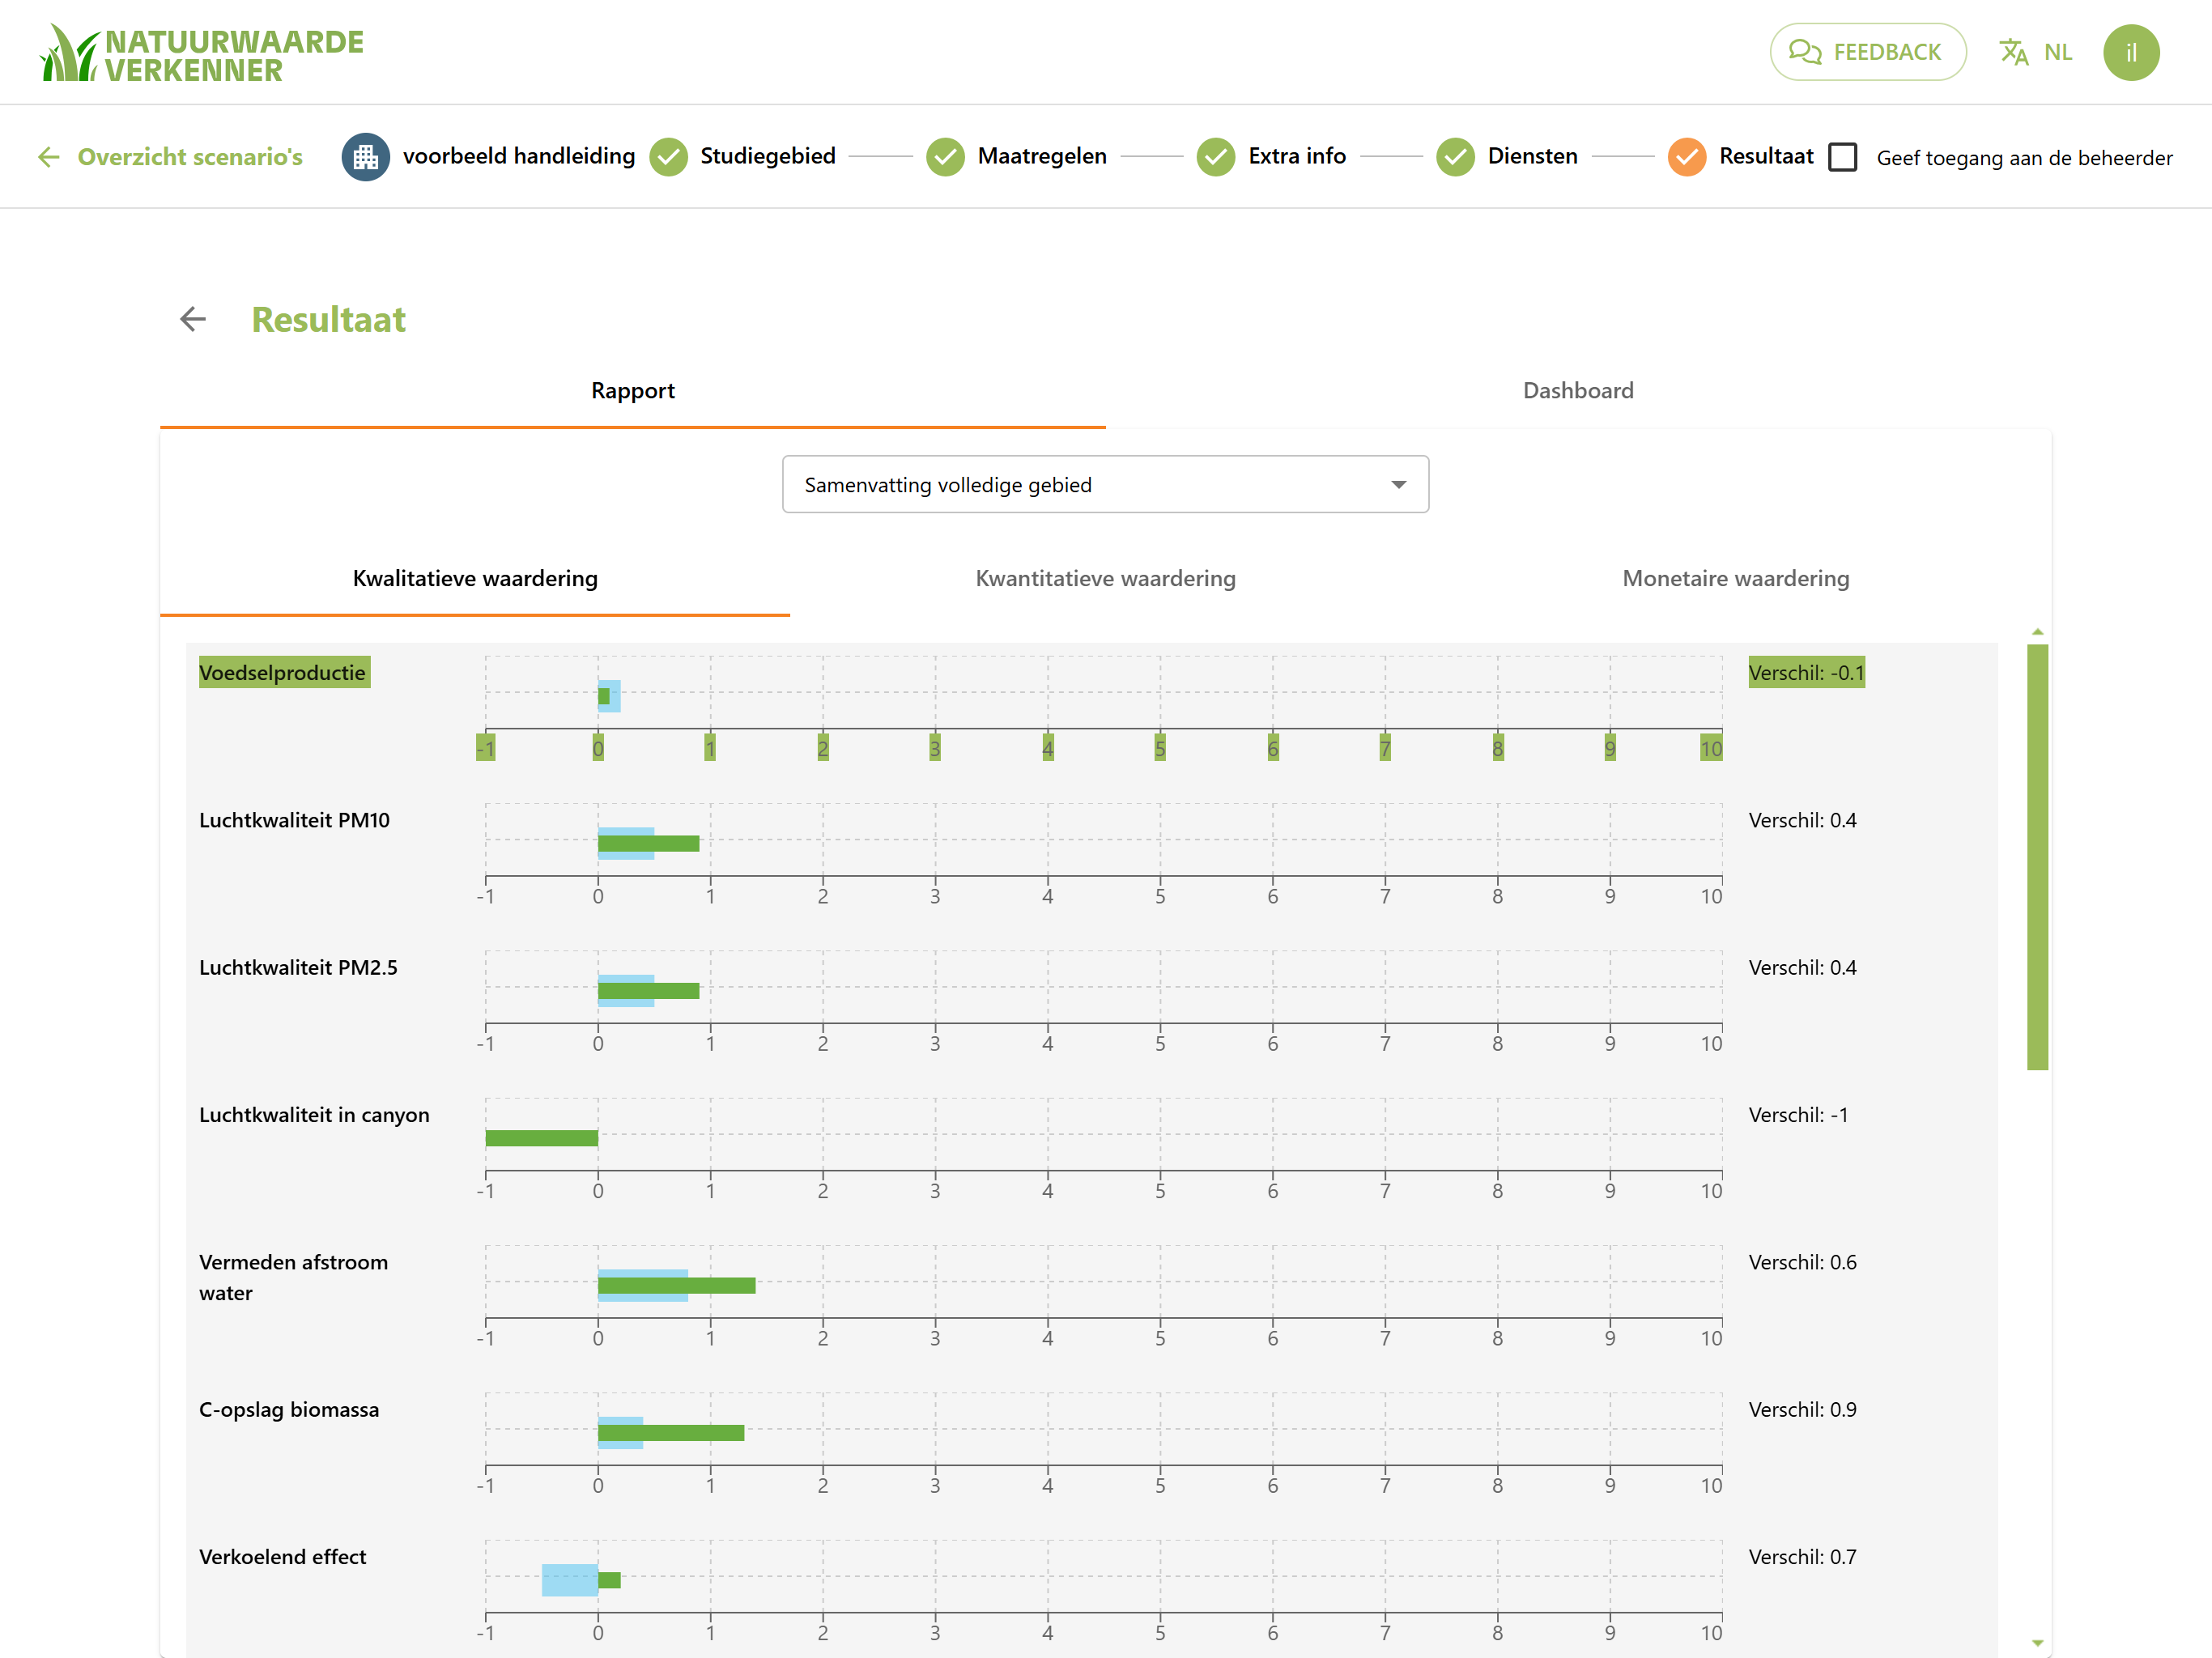Open the Monetaire waardering tab

coord(1735,579)
